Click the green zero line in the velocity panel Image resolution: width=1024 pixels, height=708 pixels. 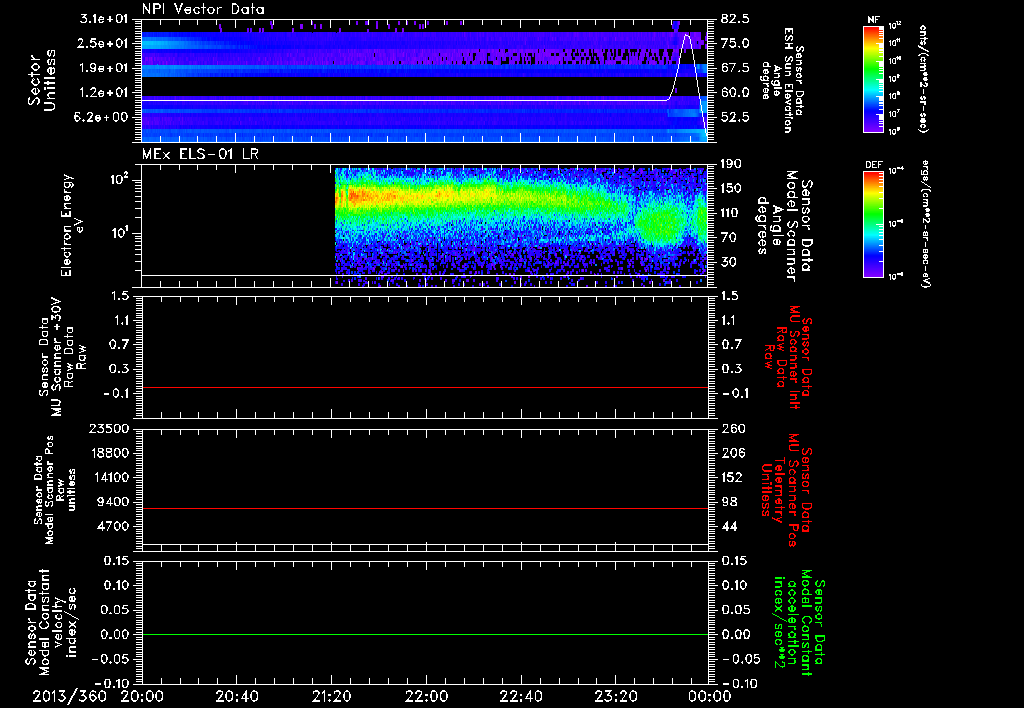click(x=424, y=634)
